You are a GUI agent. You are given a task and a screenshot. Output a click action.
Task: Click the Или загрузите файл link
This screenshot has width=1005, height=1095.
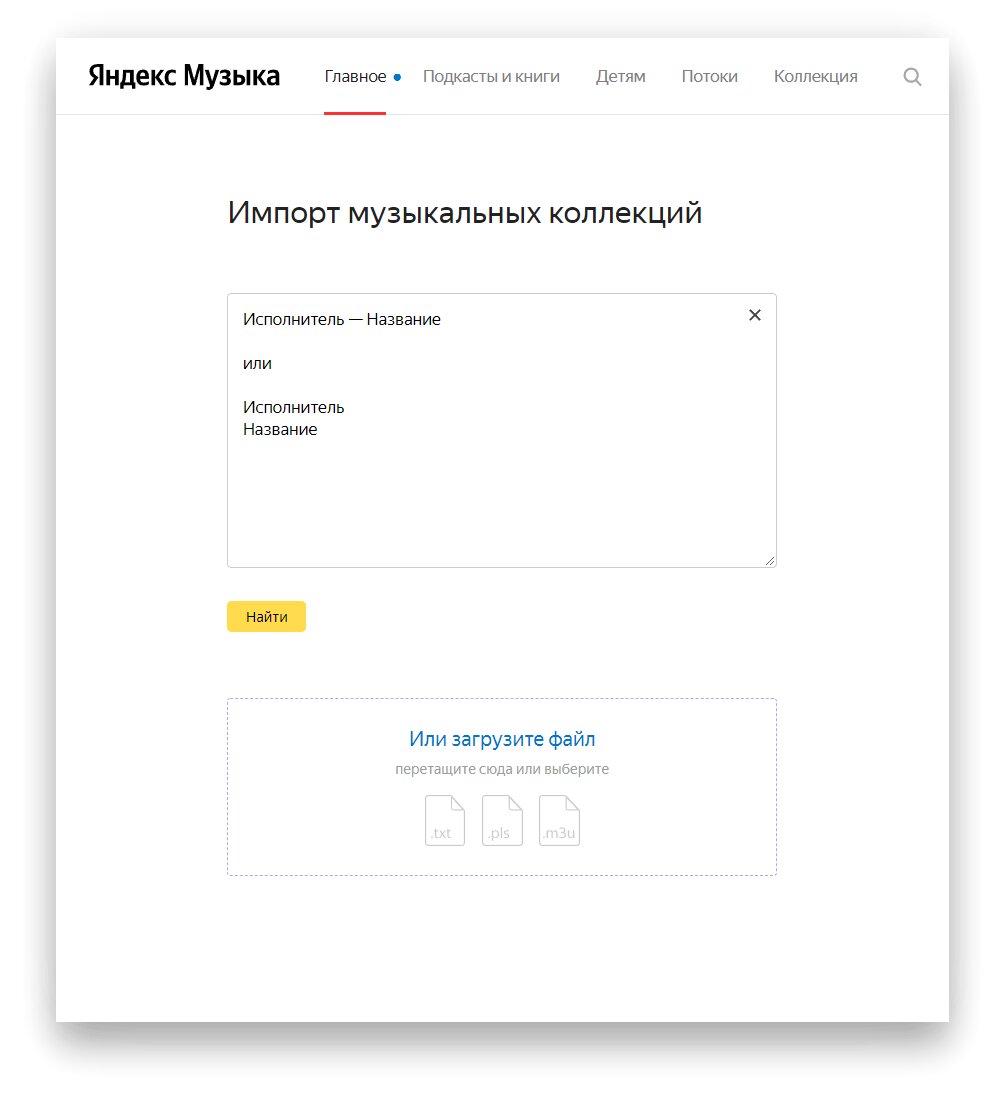[502, 739]
